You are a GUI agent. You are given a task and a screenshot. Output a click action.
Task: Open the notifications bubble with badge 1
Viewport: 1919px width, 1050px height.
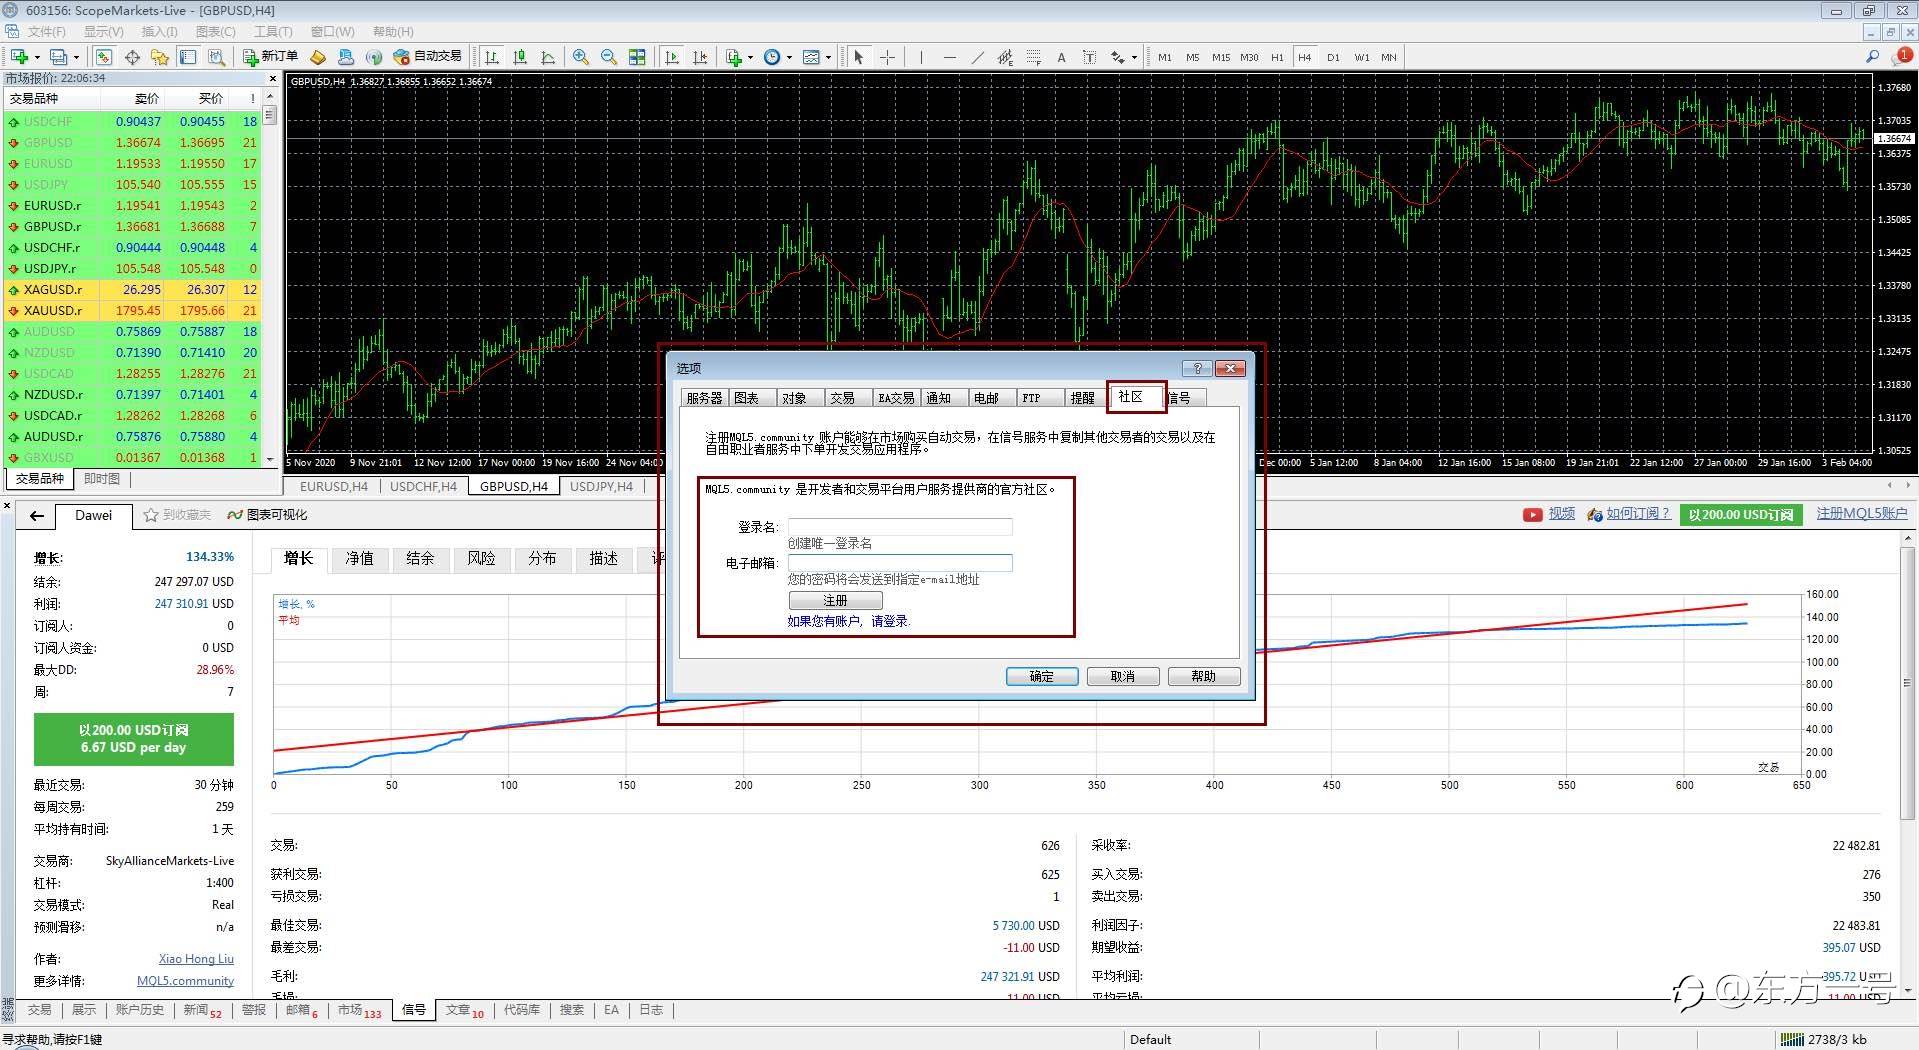(x=1902, y=57)
